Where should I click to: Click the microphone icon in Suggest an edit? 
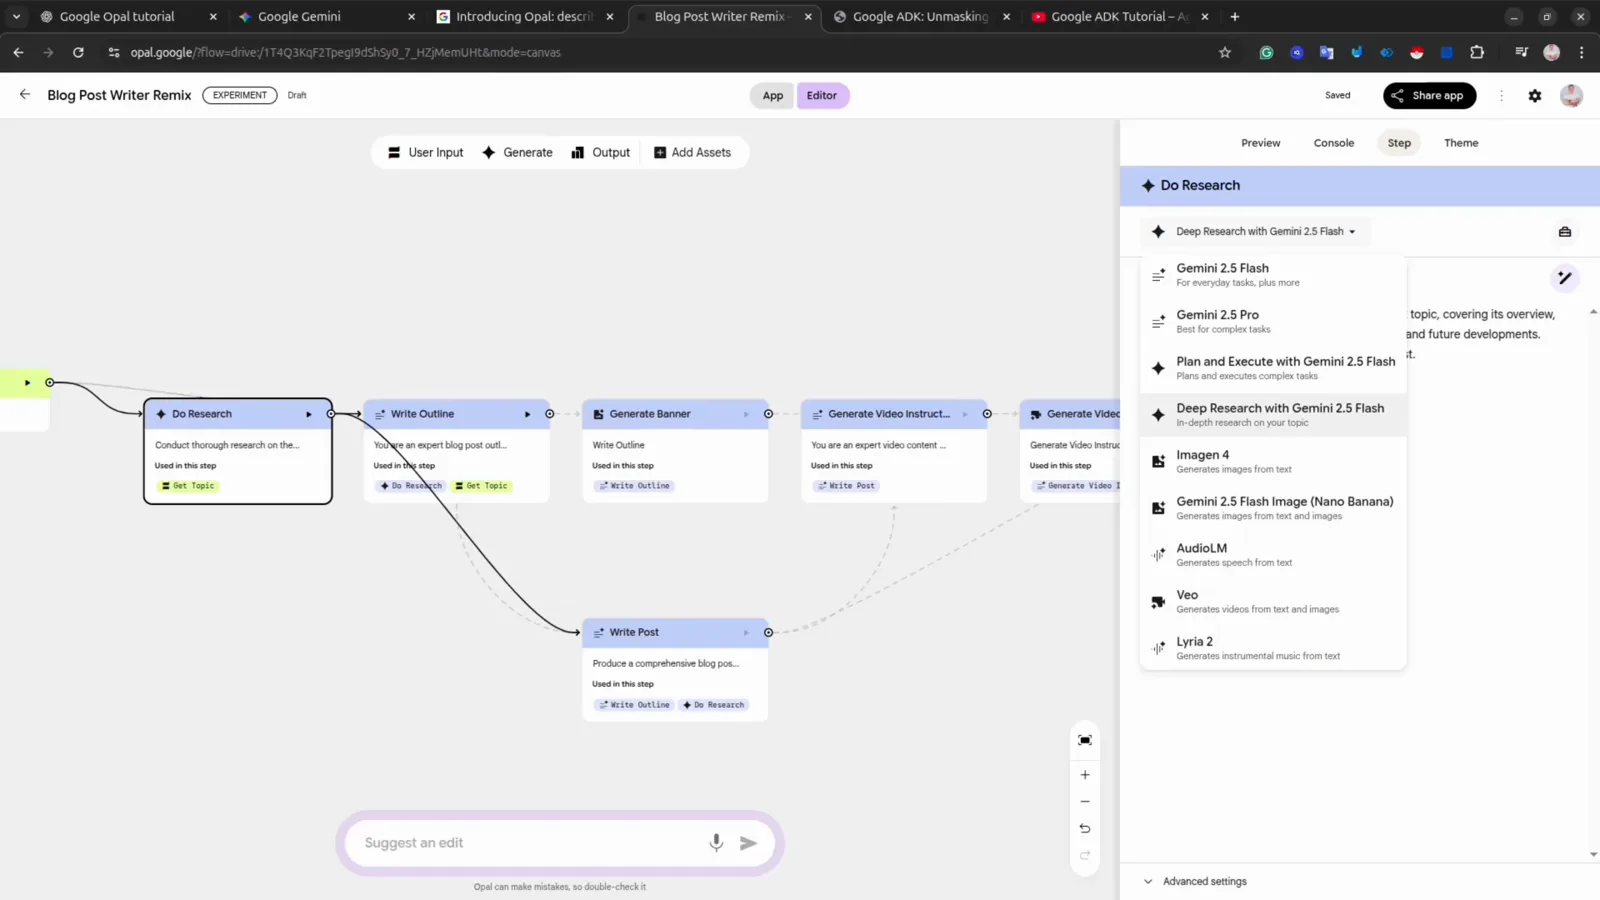pyautogui.click(x=716, y=843)
